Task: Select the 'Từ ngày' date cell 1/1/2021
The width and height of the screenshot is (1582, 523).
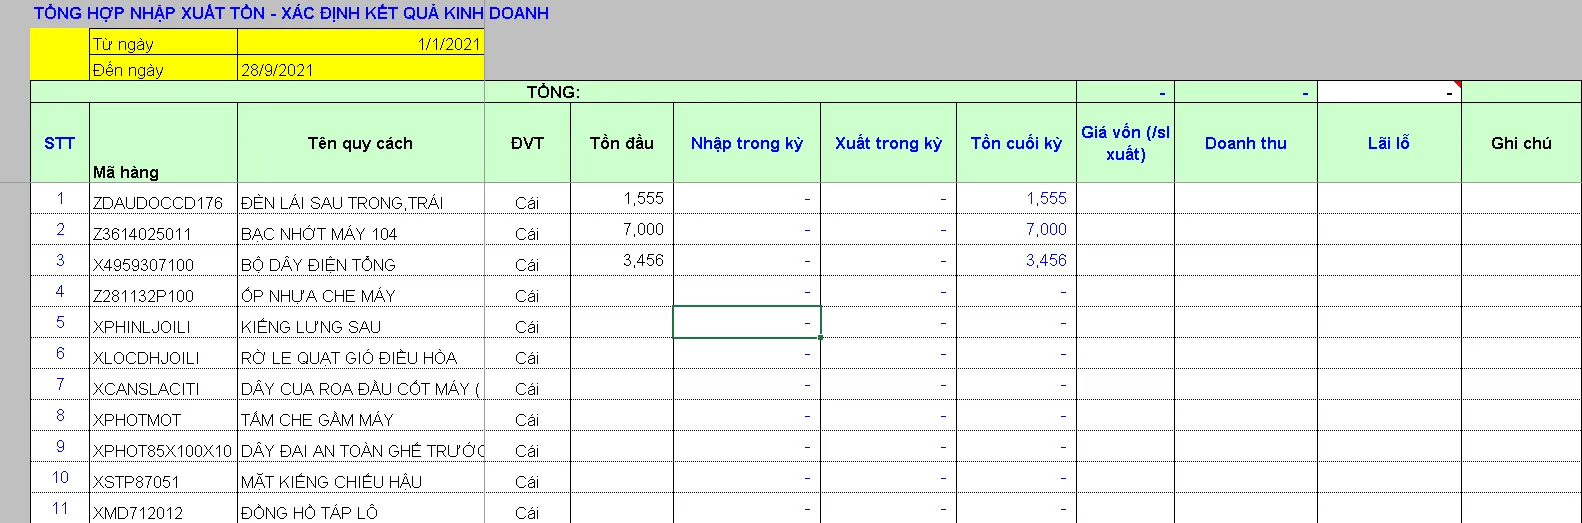Action: 360,43
